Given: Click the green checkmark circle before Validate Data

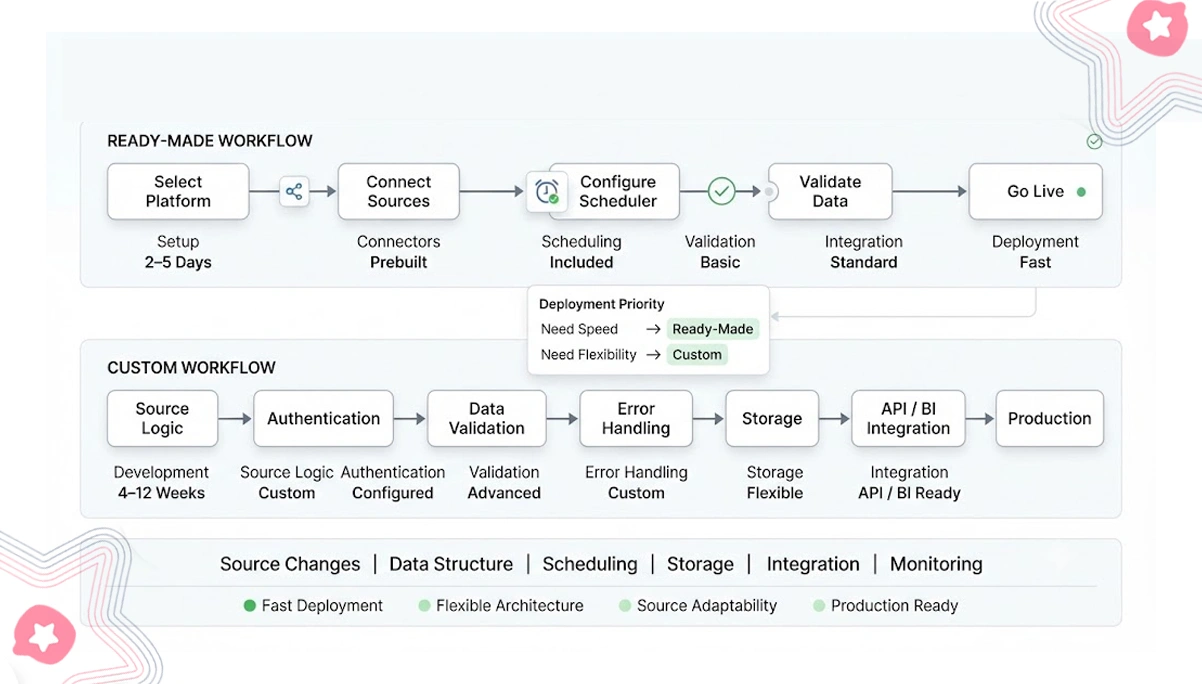Looking at the screenshot, I should coord(721,190).
